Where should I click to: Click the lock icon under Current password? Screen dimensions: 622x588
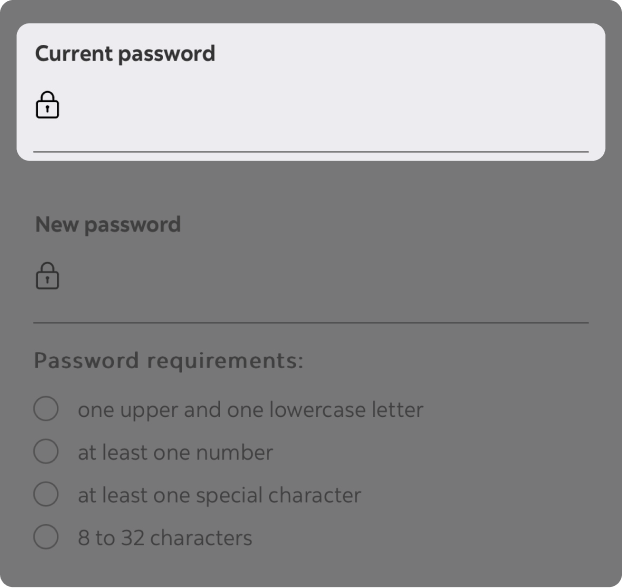(47, 105)
